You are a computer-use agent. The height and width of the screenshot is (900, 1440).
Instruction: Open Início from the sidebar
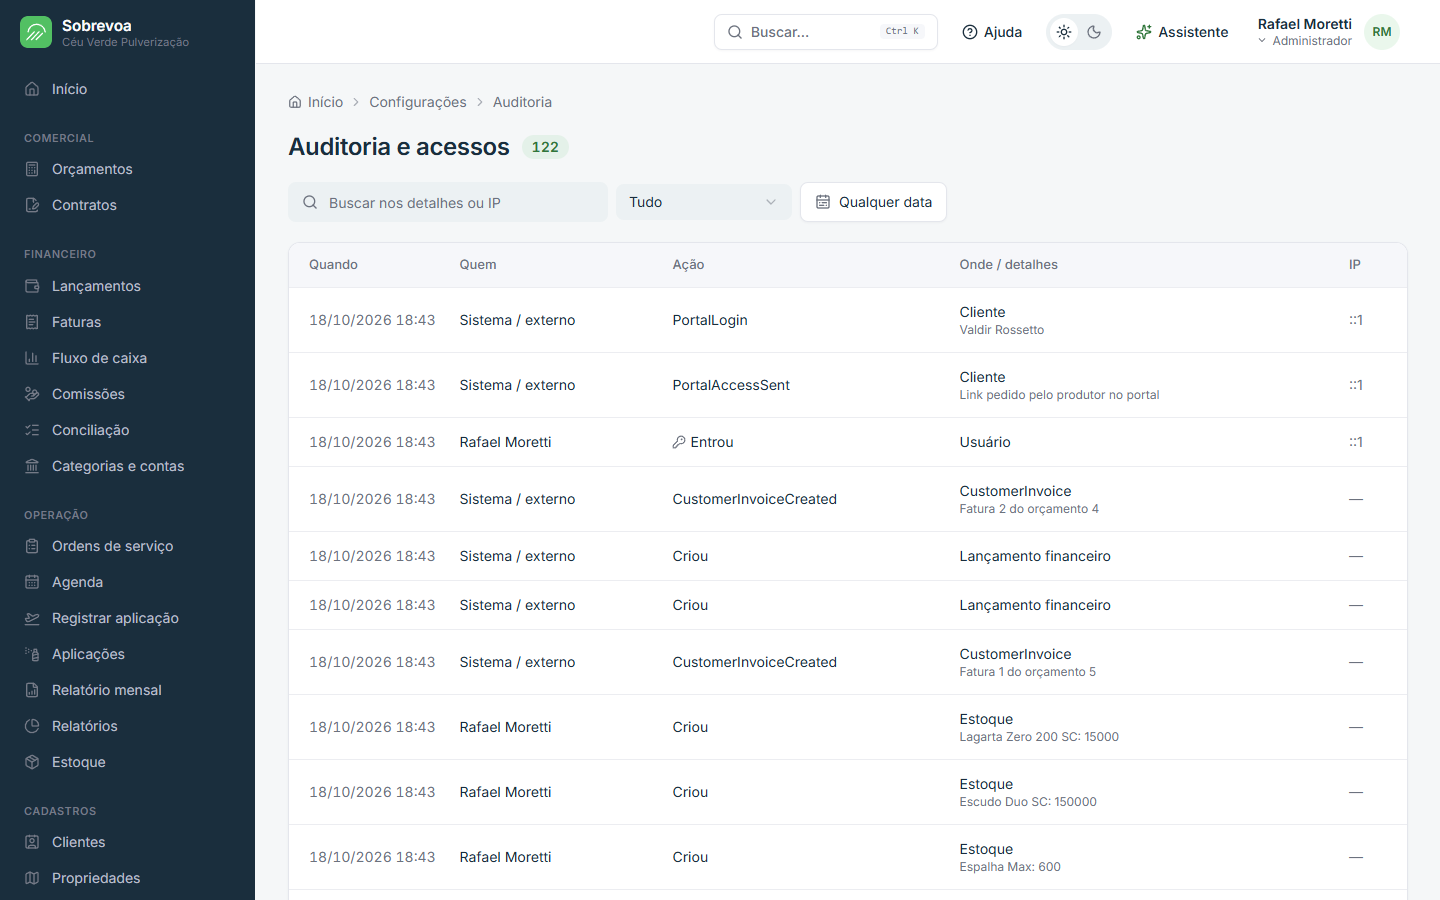tap(127, 89)
